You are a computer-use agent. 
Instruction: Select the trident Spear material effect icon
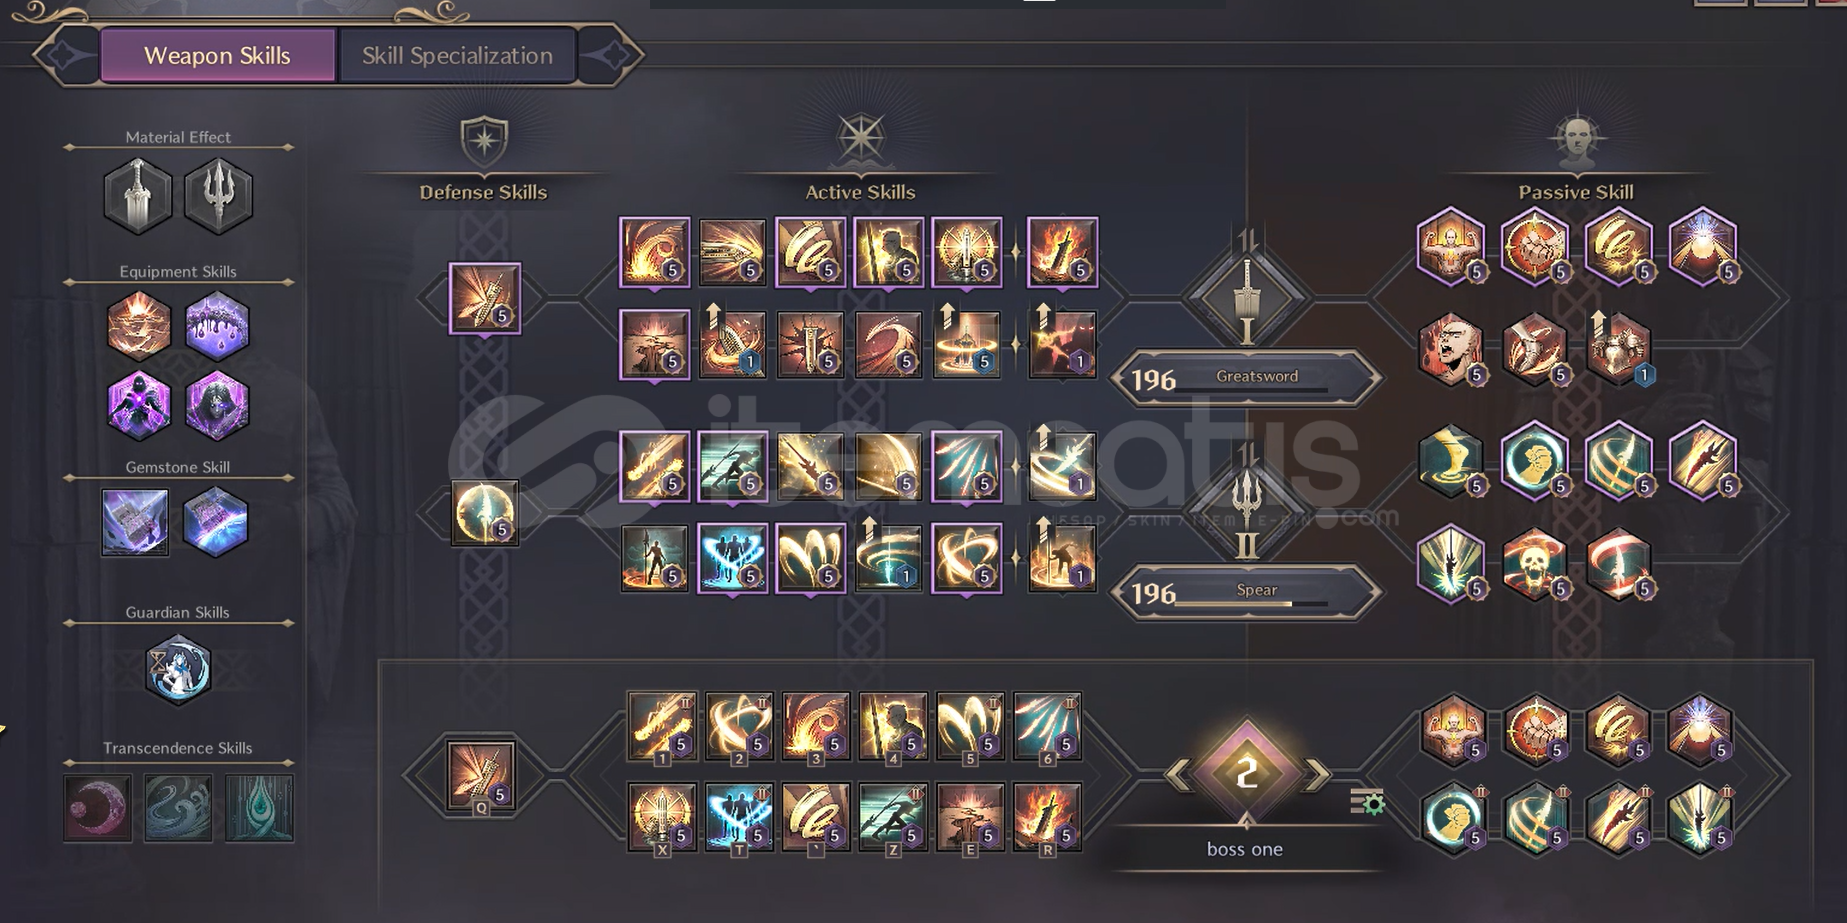pos(218,194)
